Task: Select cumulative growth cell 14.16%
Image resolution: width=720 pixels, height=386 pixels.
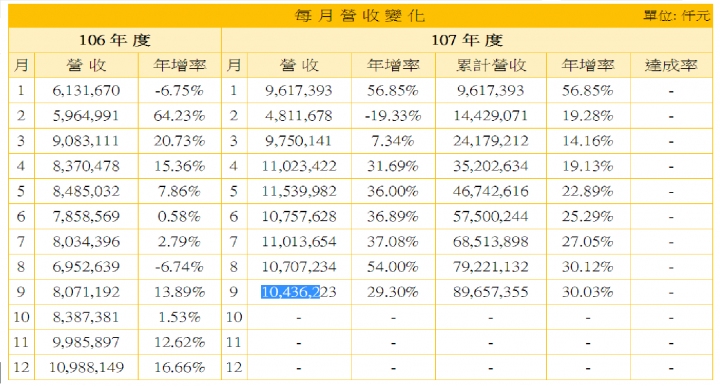Action: tap(588, 141)
